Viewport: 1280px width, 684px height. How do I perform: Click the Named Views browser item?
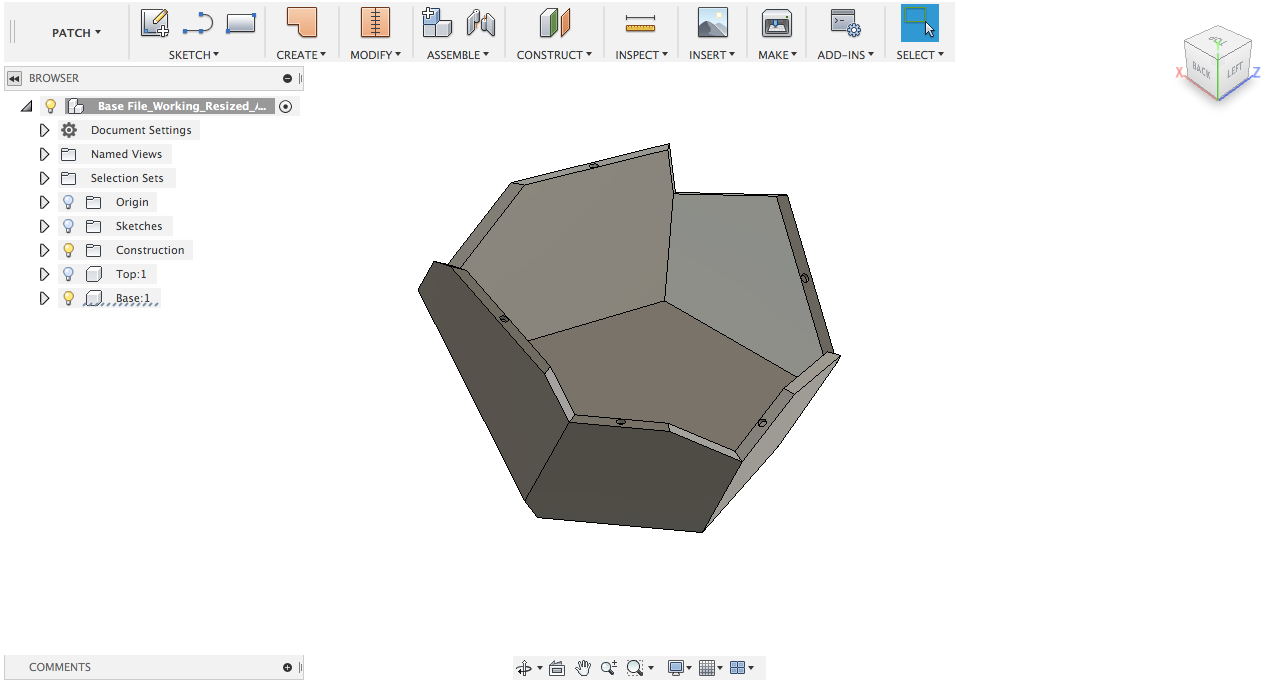(x=126, y=154)
